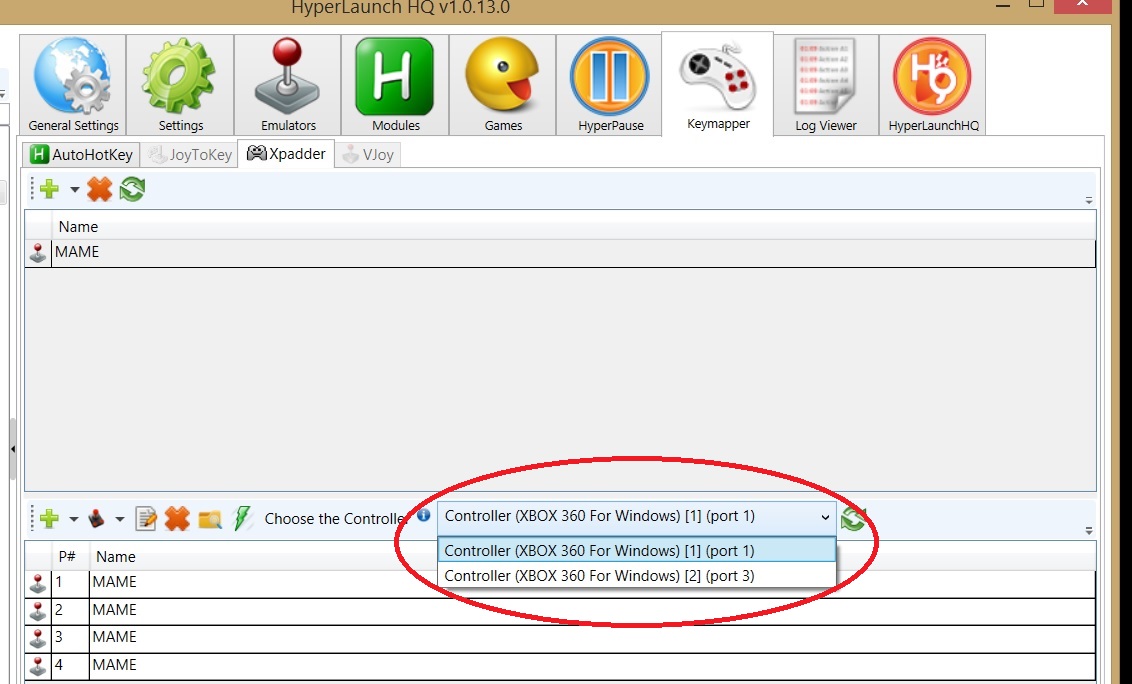The width and height of the screenshot is (1132, 684).
Task: Open the Emulators tab
Action: tap(288, 85)
